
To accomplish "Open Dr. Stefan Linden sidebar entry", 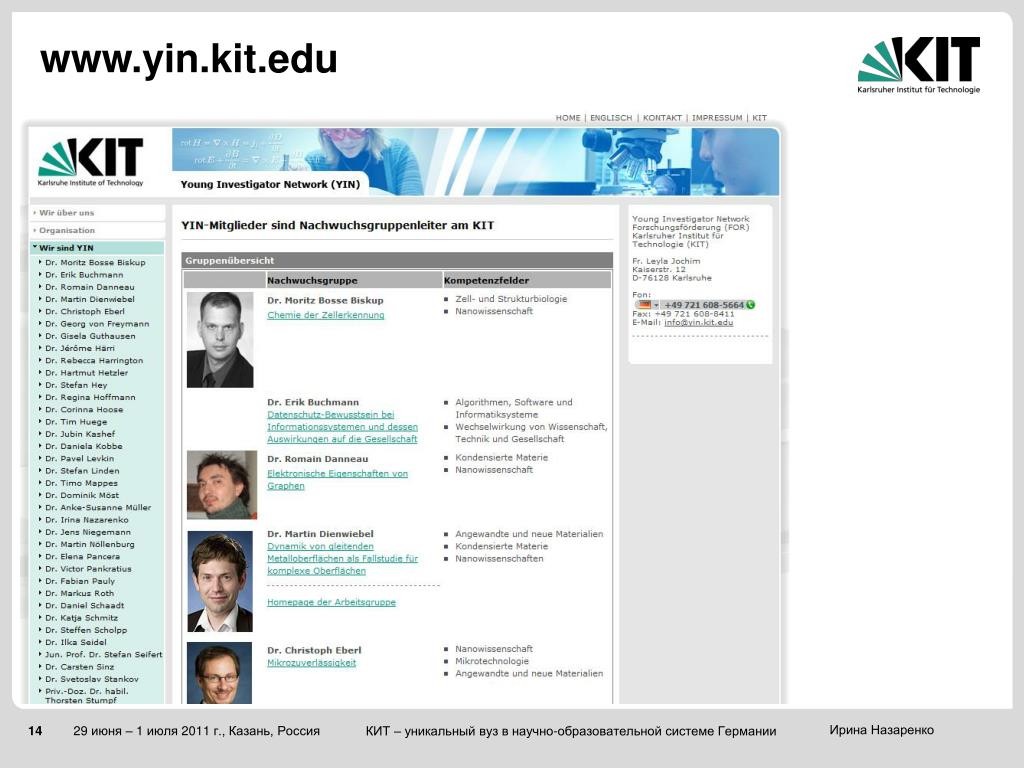I will click(x=82, y=471).
